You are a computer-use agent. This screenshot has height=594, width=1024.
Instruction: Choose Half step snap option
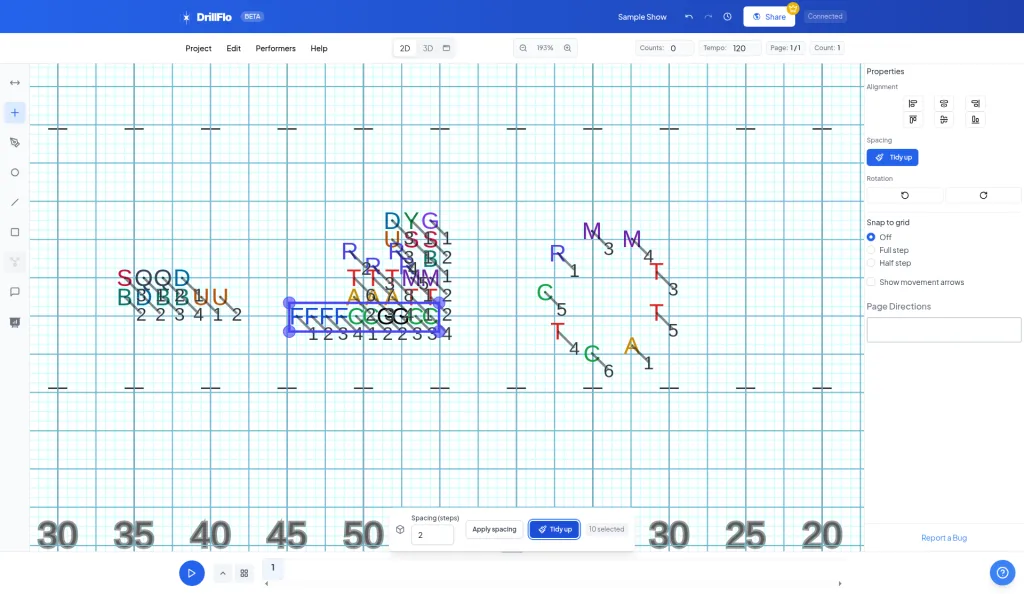[871, 263]
